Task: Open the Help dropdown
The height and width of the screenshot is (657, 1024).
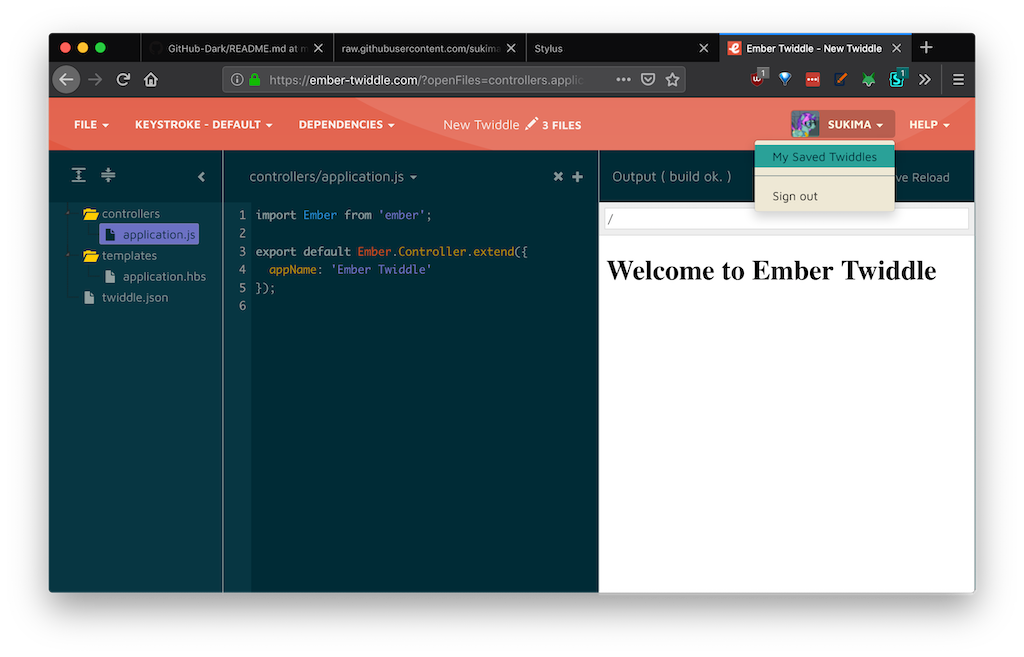Action: pyautogui.click(x=929, y=125)
